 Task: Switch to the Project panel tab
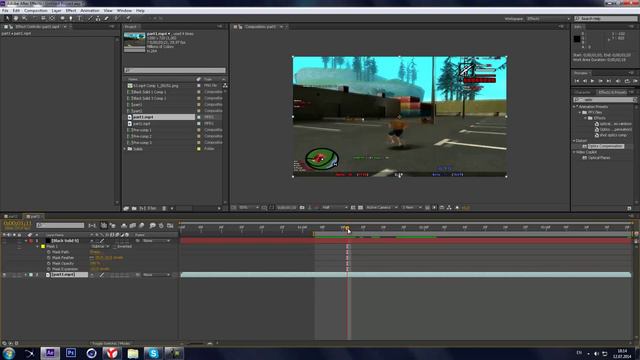(131, 27)
